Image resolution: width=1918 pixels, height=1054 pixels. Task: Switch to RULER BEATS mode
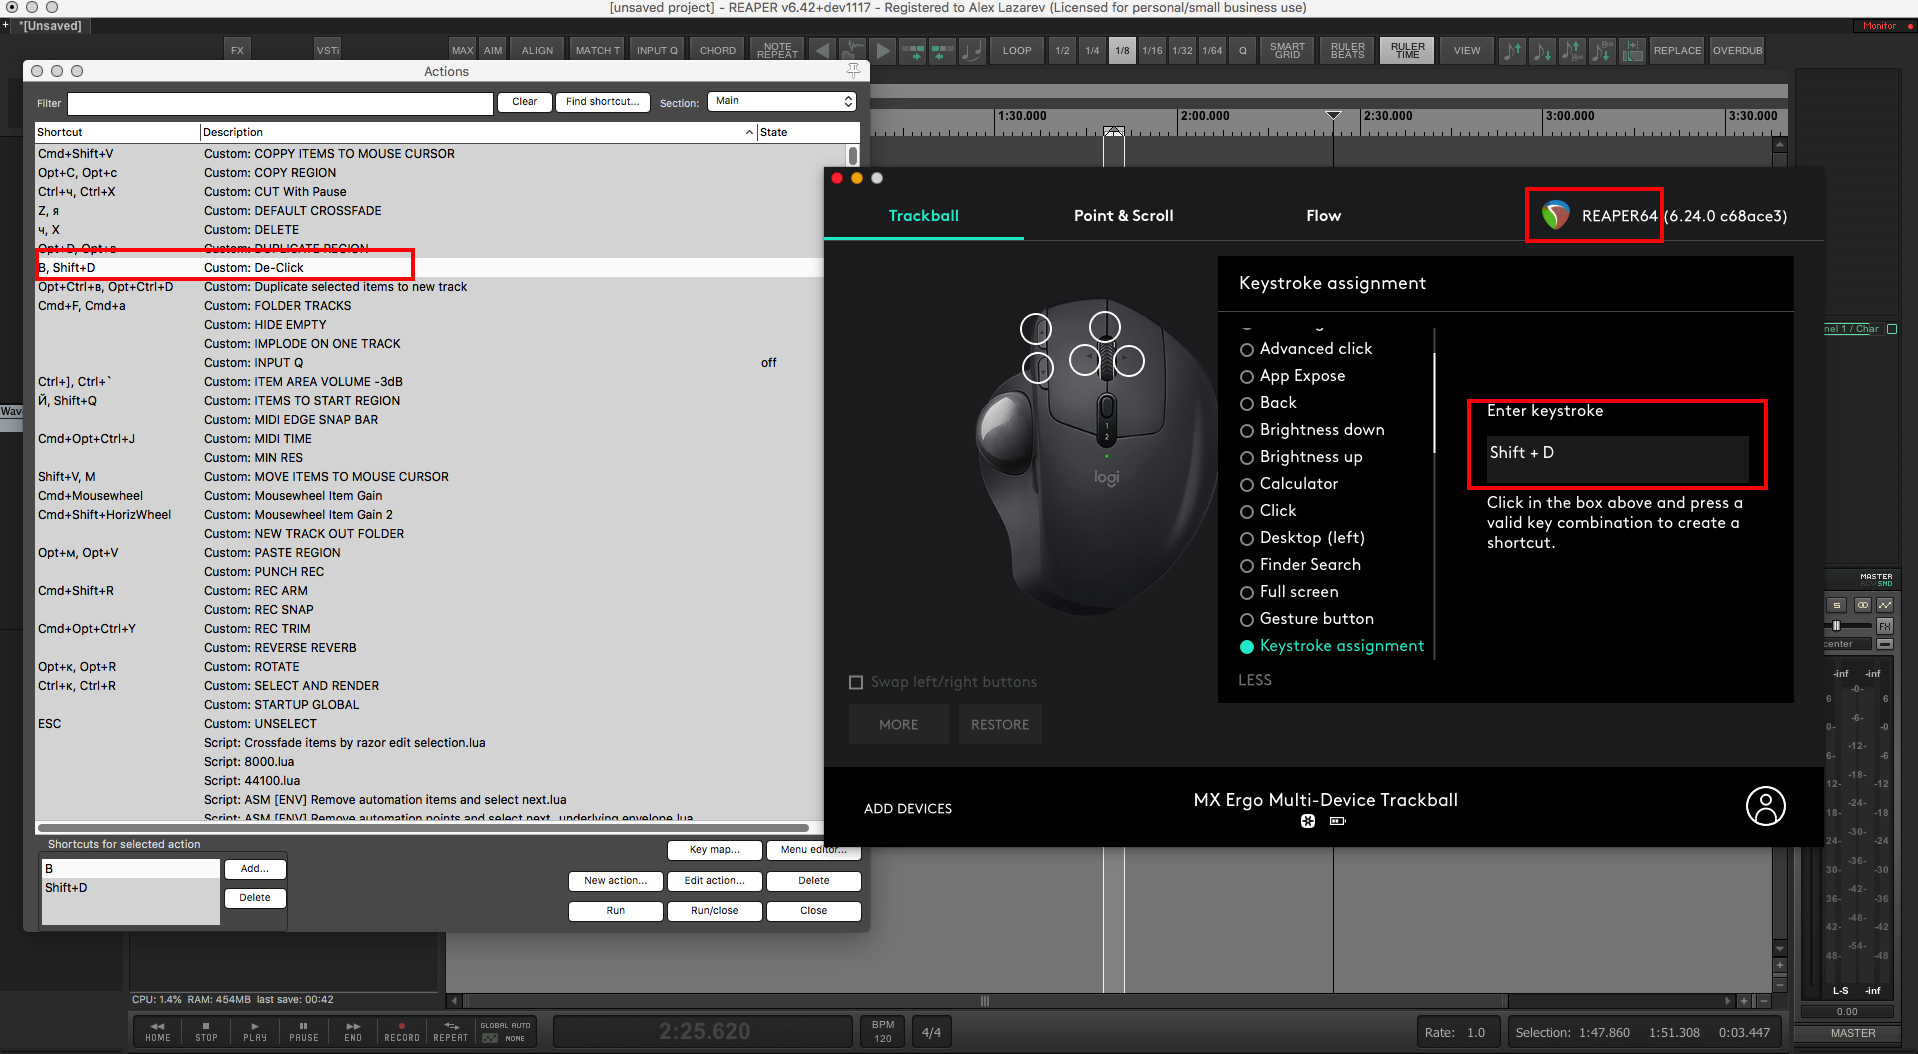pos(1347,50)
